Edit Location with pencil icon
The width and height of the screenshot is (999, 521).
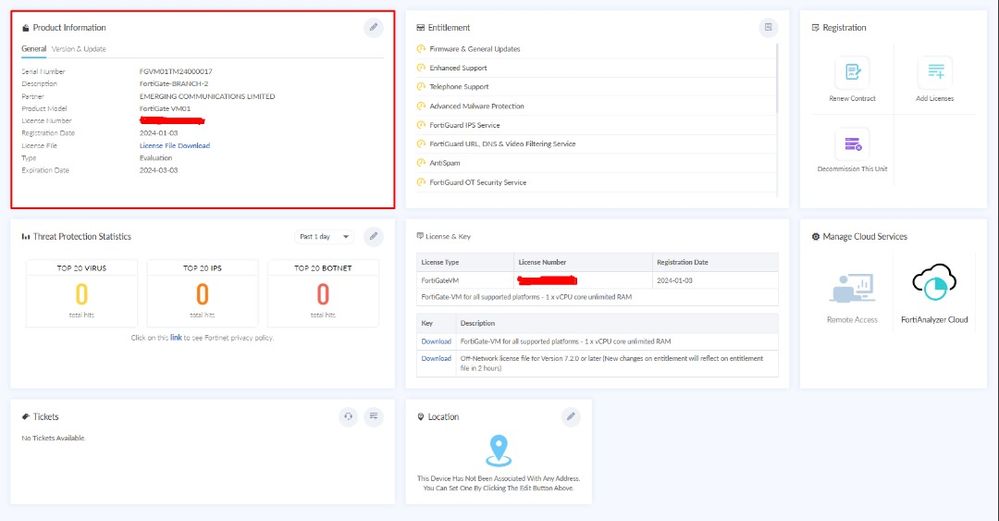571,417
